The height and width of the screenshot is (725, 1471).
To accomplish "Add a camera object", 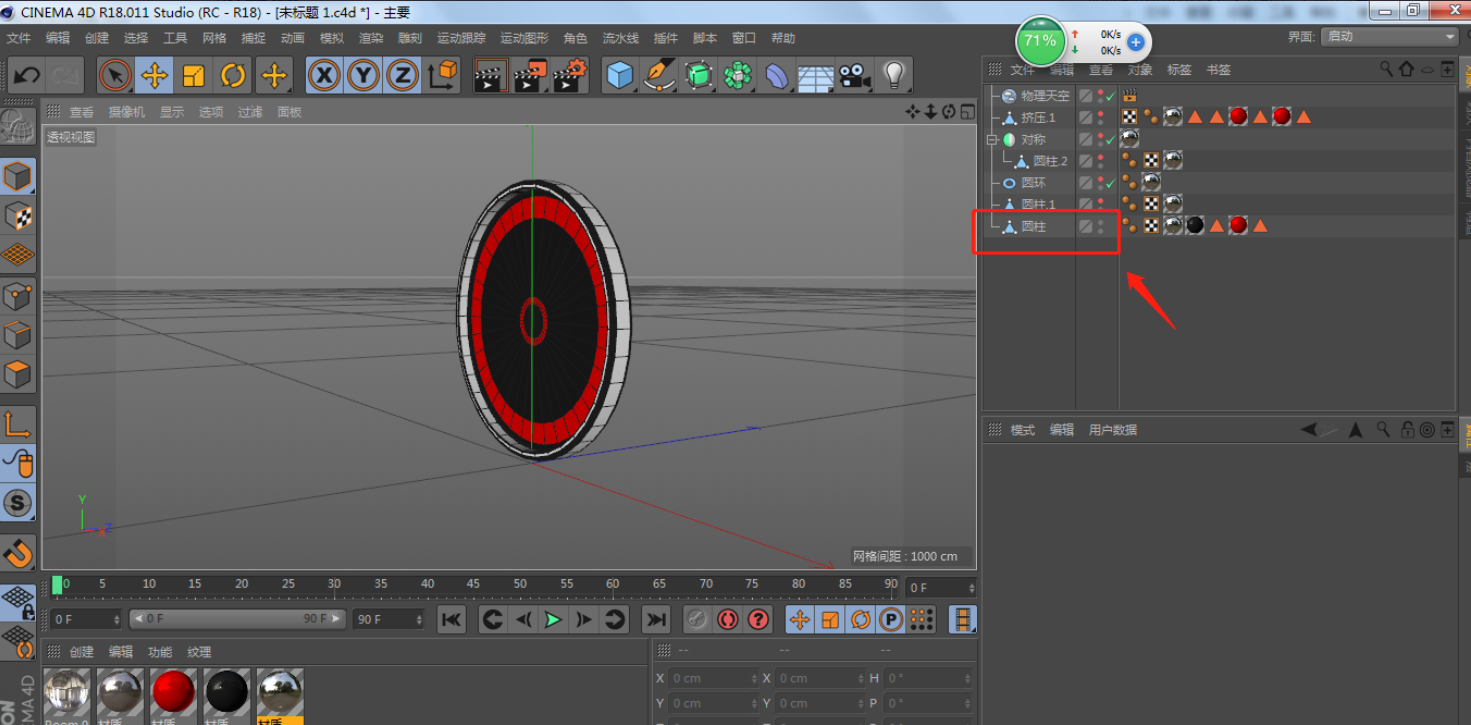I will [854, 75].
